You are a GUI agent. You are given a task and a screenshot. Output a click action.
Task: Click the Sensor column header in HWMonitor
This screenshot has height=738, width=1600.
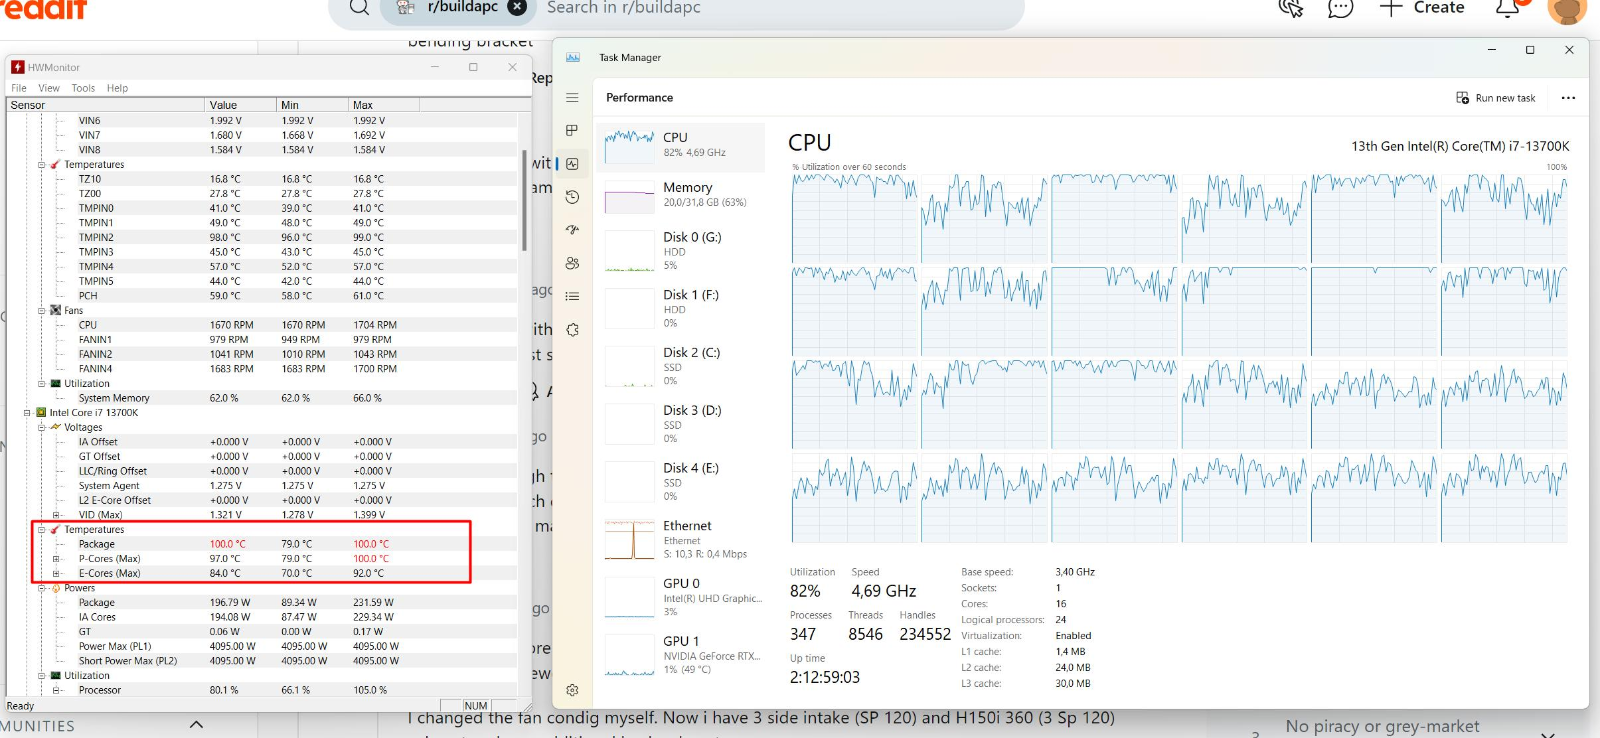pos(105,105)
